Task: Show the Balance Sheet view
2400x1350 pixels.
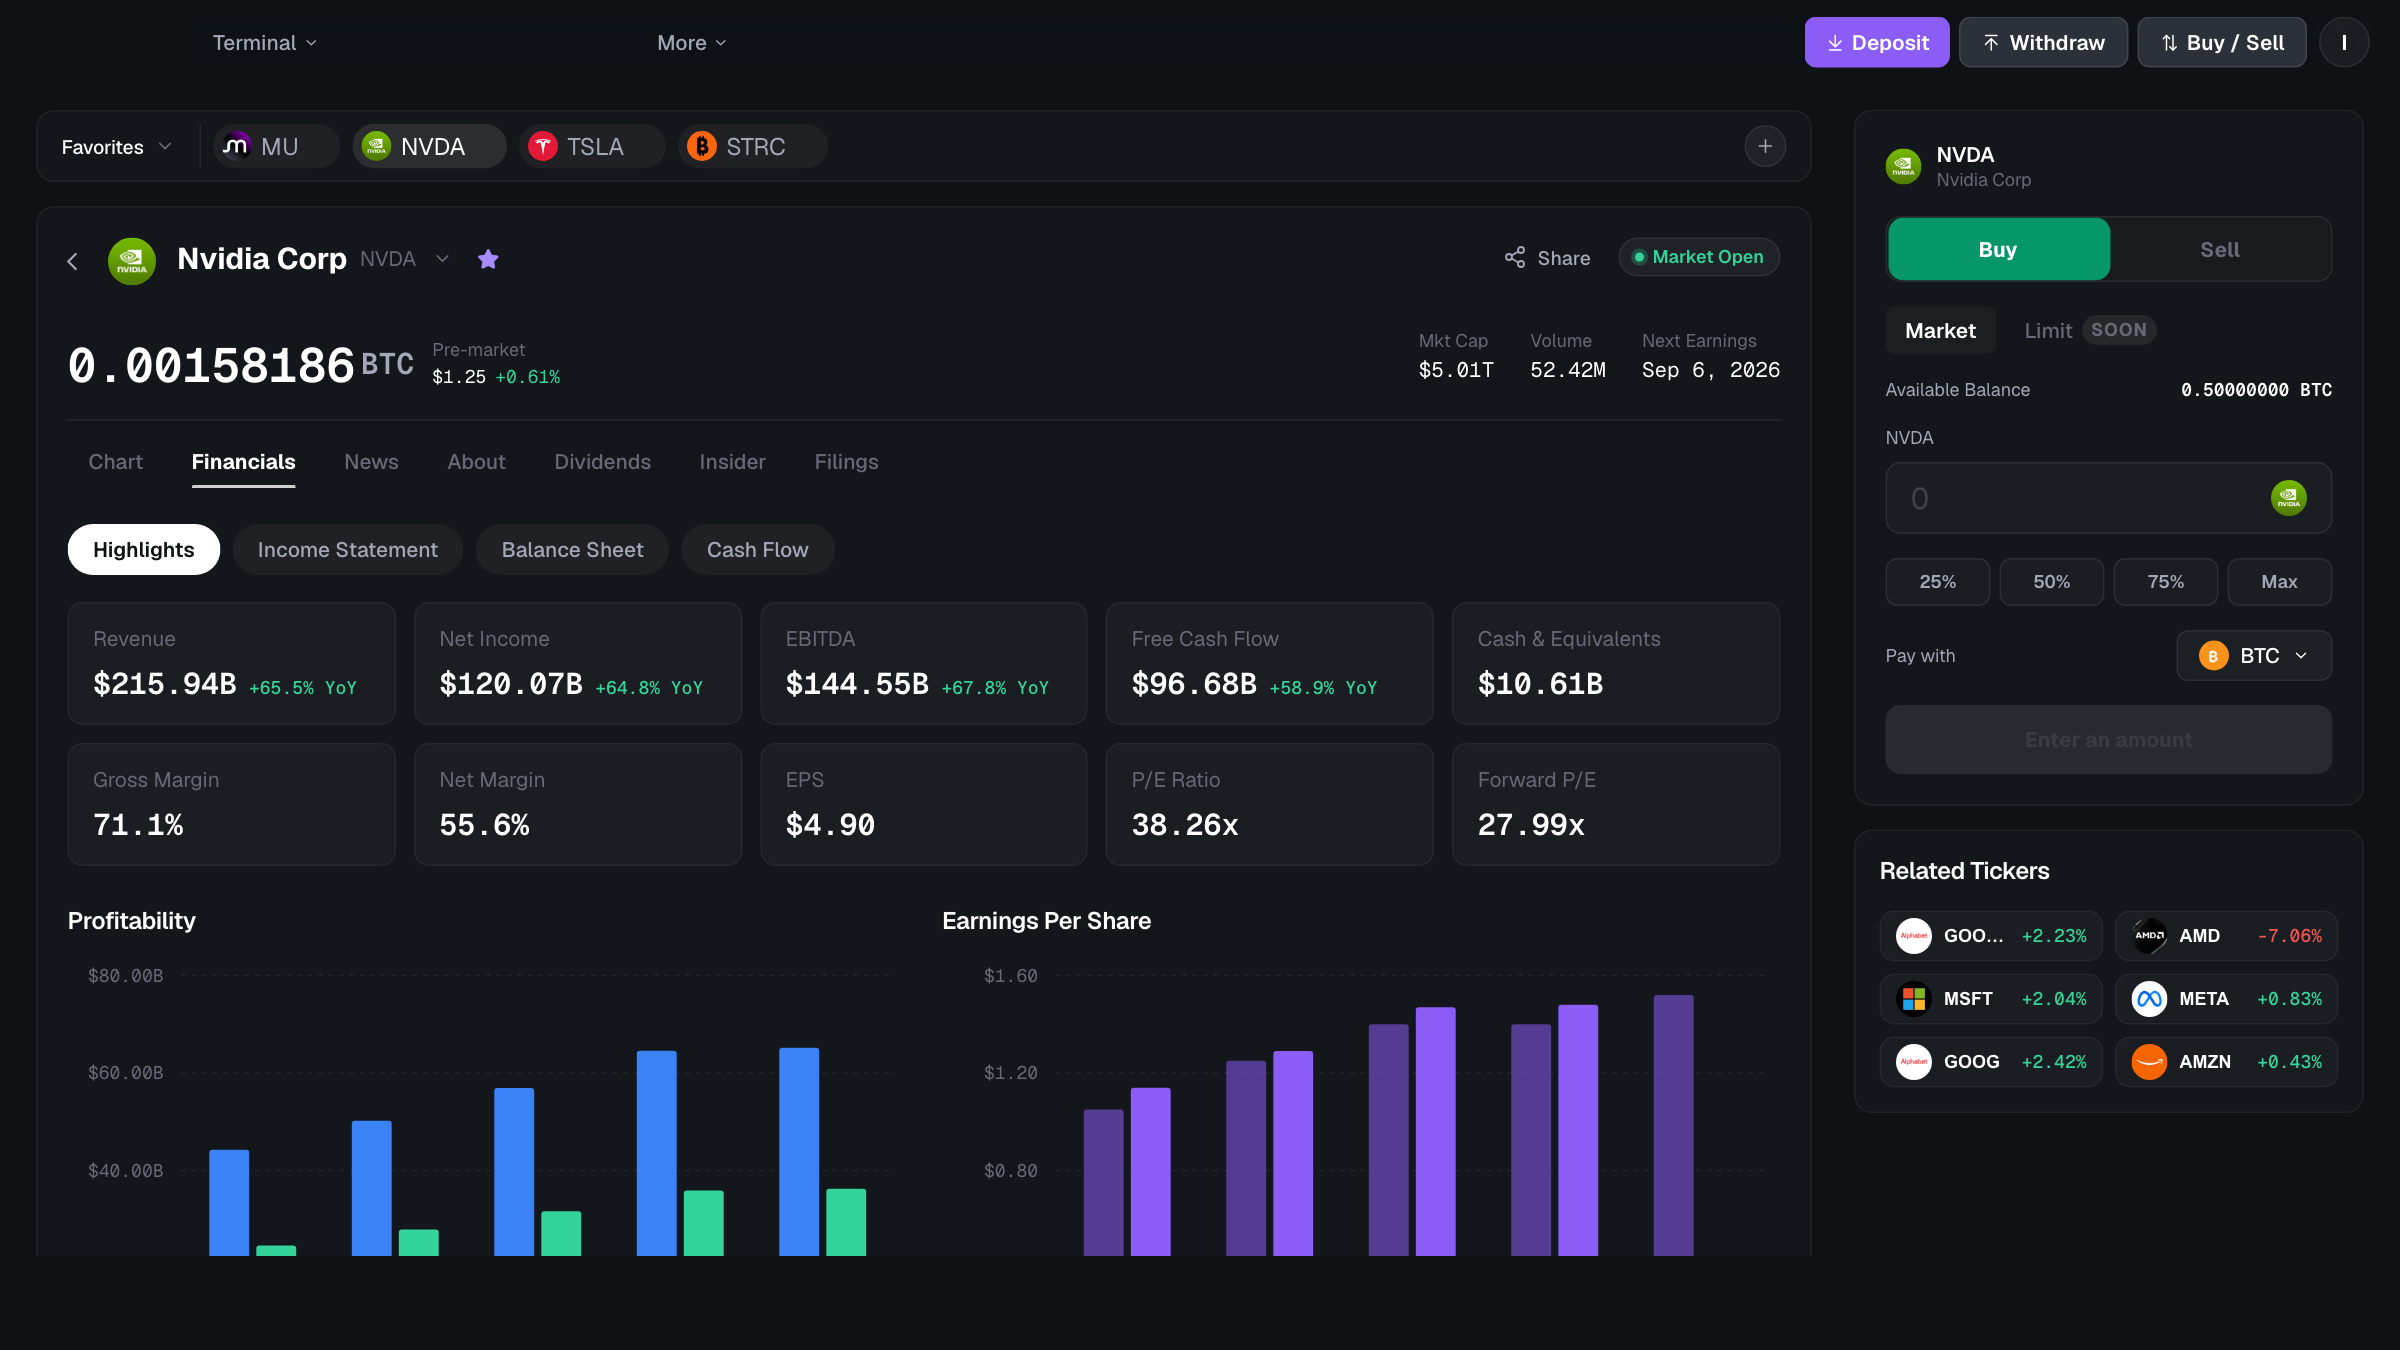Action: 572,549
